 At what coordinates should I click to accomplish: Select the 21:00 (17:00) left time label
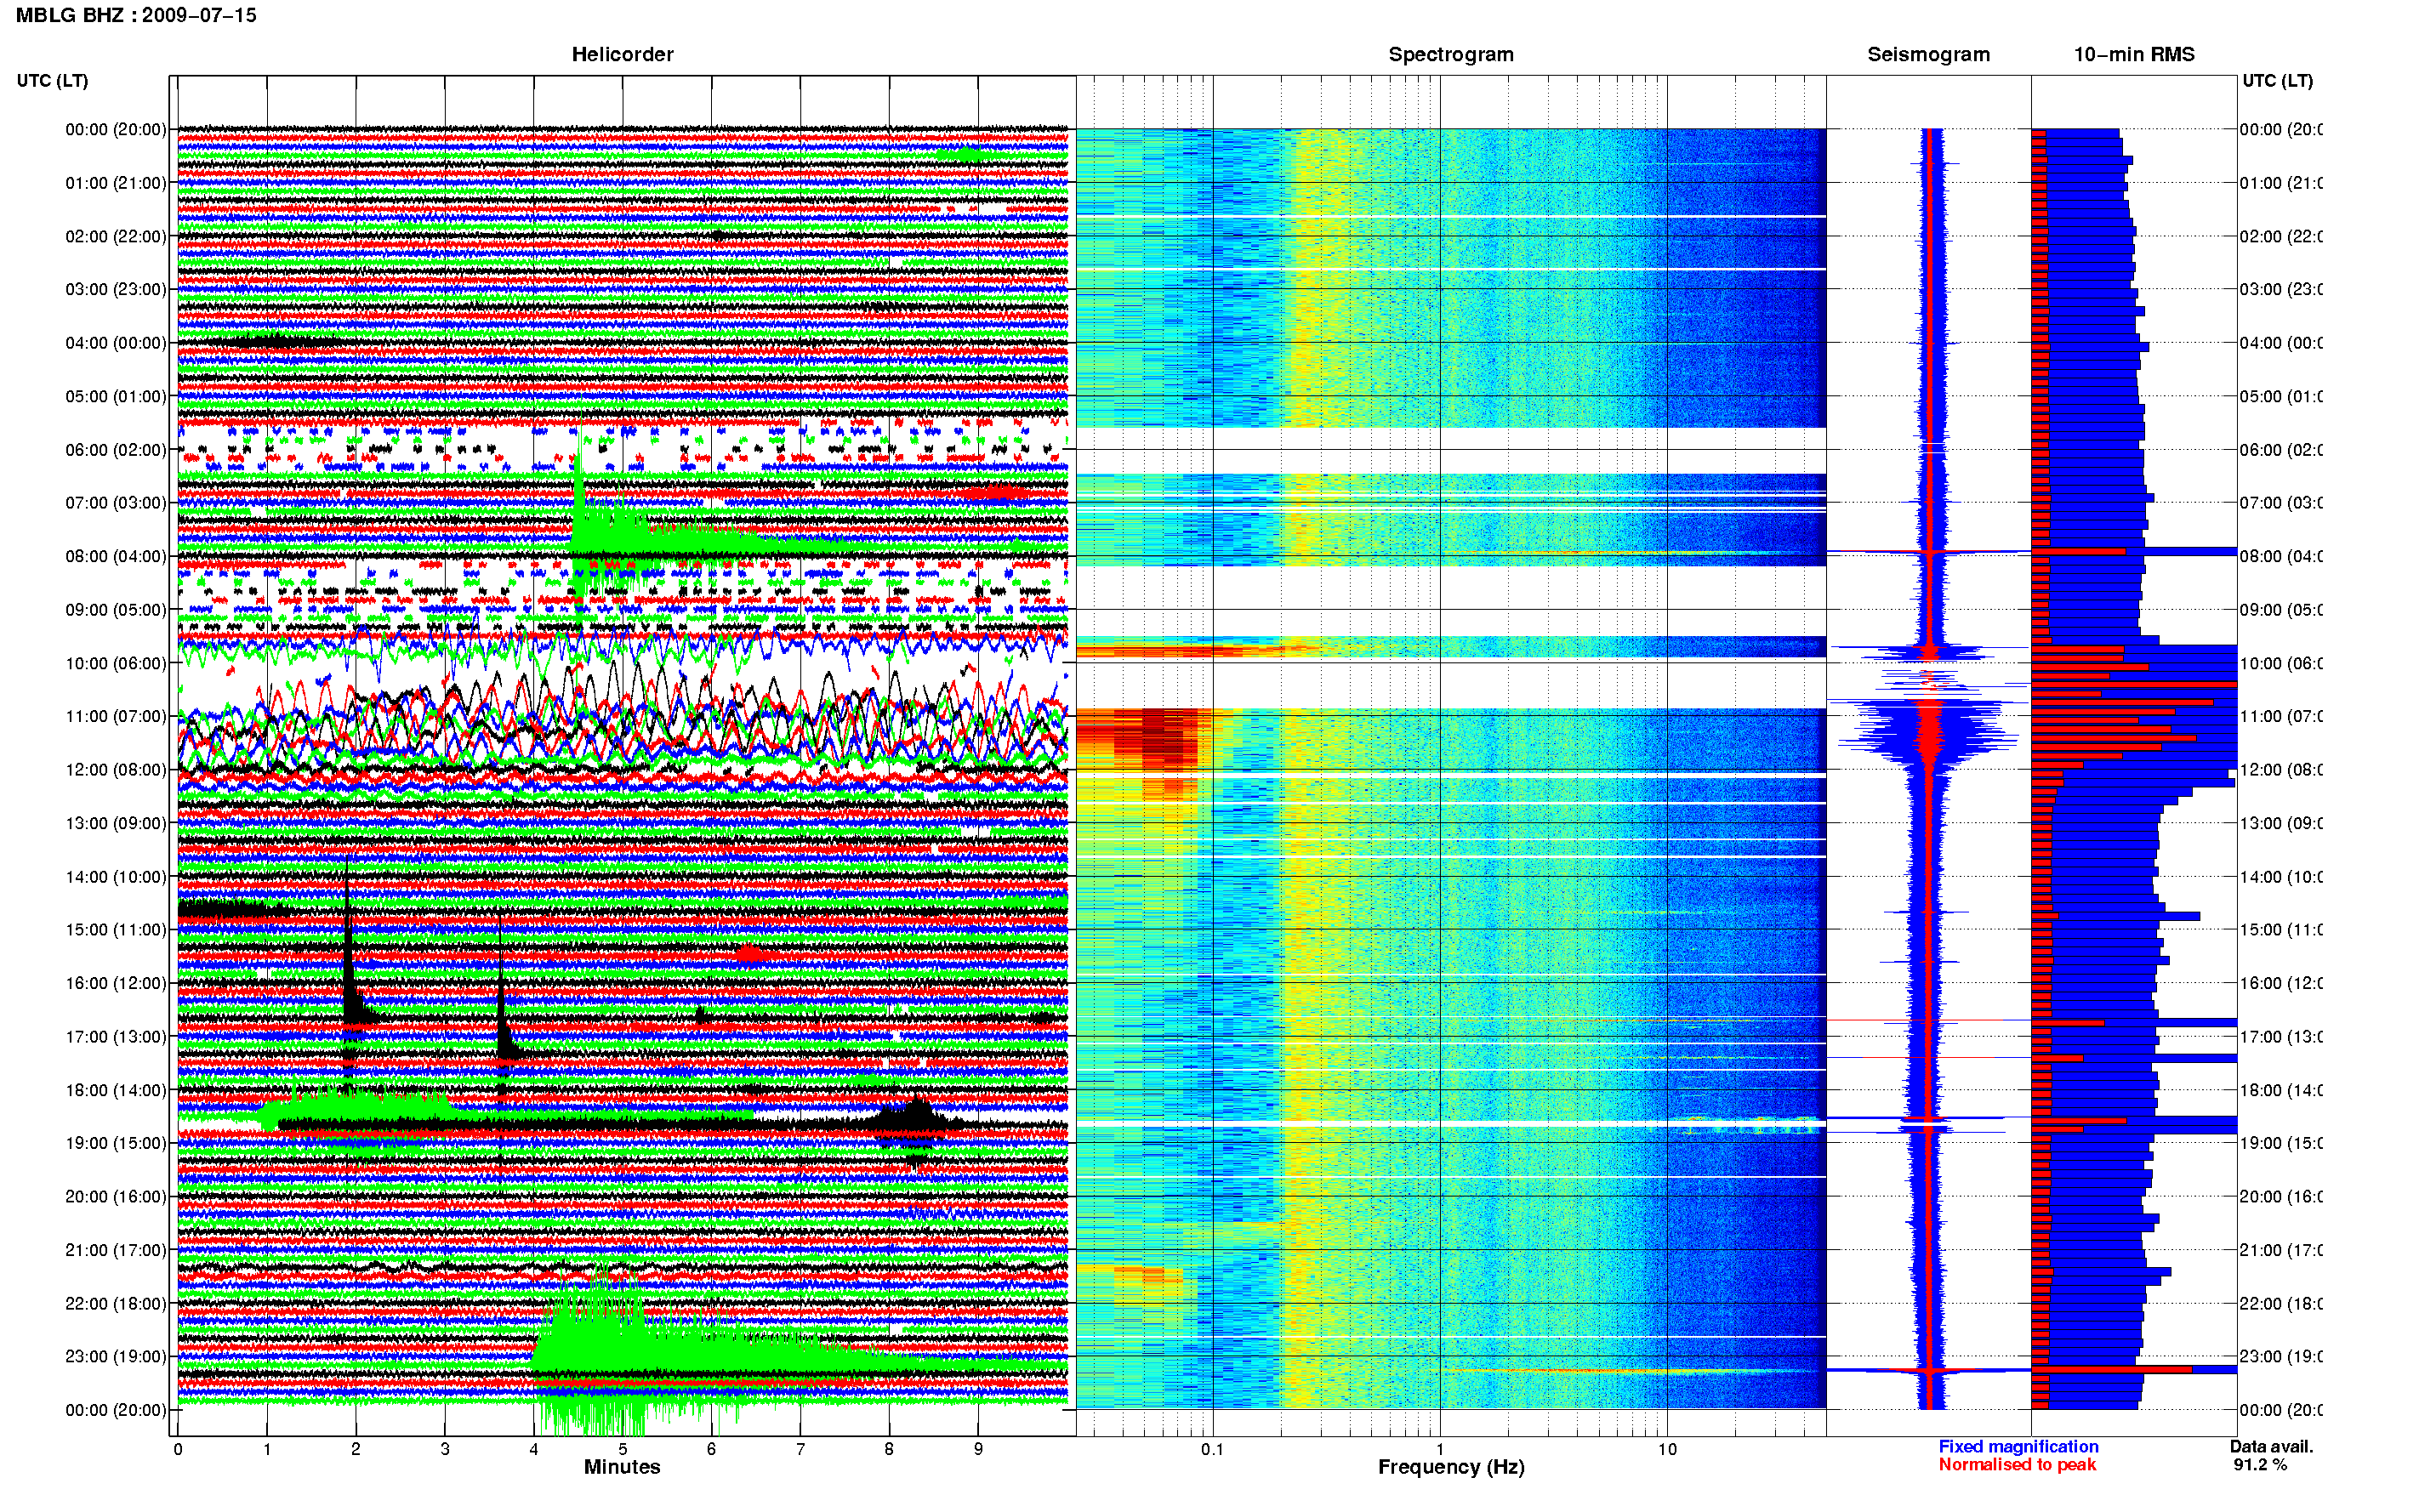point(115,1250)
